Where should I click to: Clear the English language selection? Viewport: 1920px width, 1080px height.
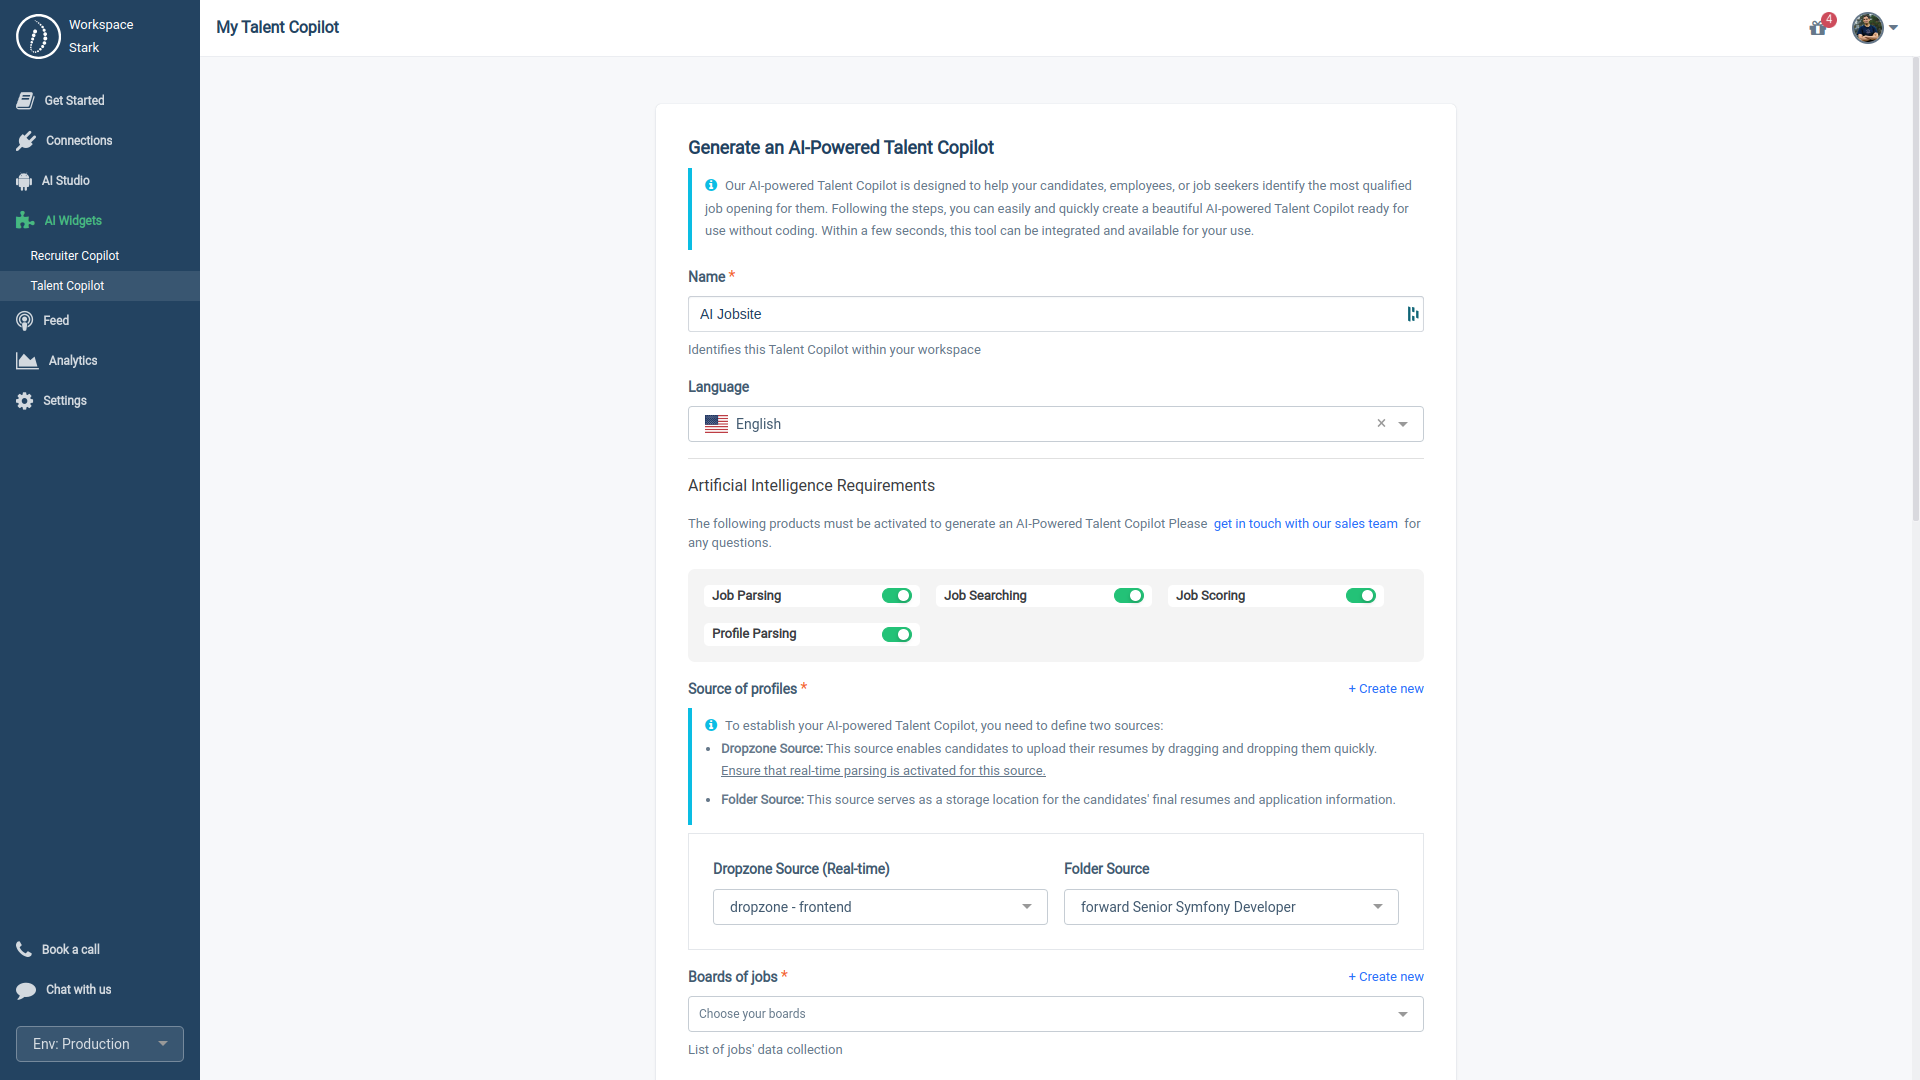pyautogui.click(x=1381, y=423)
